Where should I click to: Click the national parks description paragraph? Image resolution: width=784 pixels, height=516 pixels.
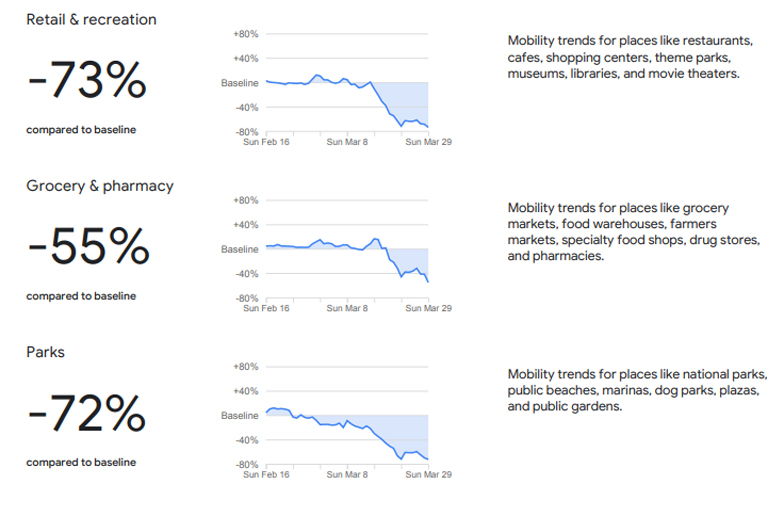coord(637,390)
